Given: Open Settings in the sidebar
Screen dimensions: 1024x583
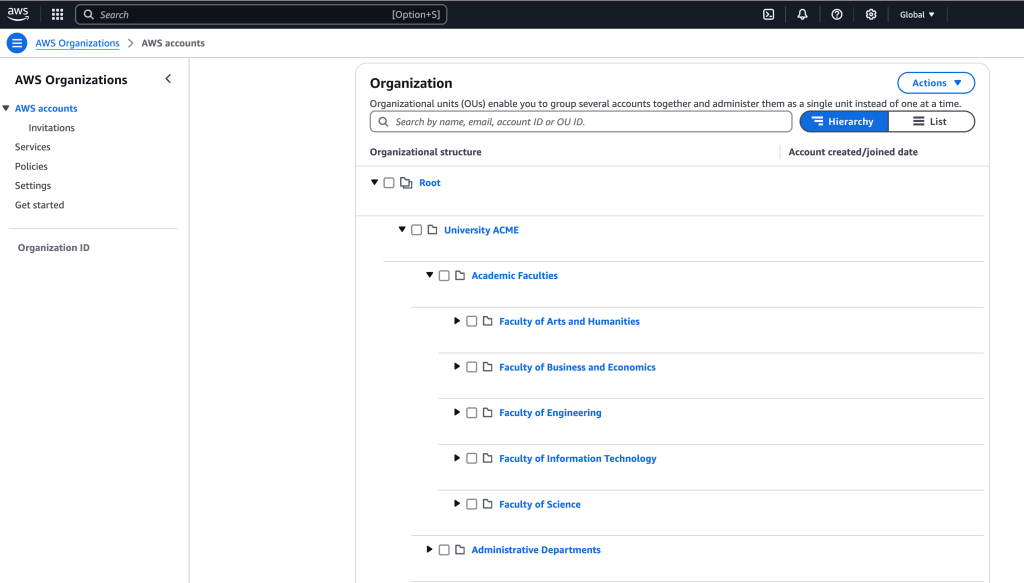Looking at the screenshot, I should pyautogui.click(x=33, y=185).
